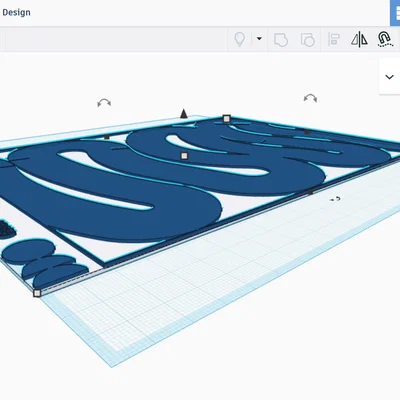The height and width of the screenshot is (400, 400).
Task: Select the black cone lift handle
Action: (184, 113)
